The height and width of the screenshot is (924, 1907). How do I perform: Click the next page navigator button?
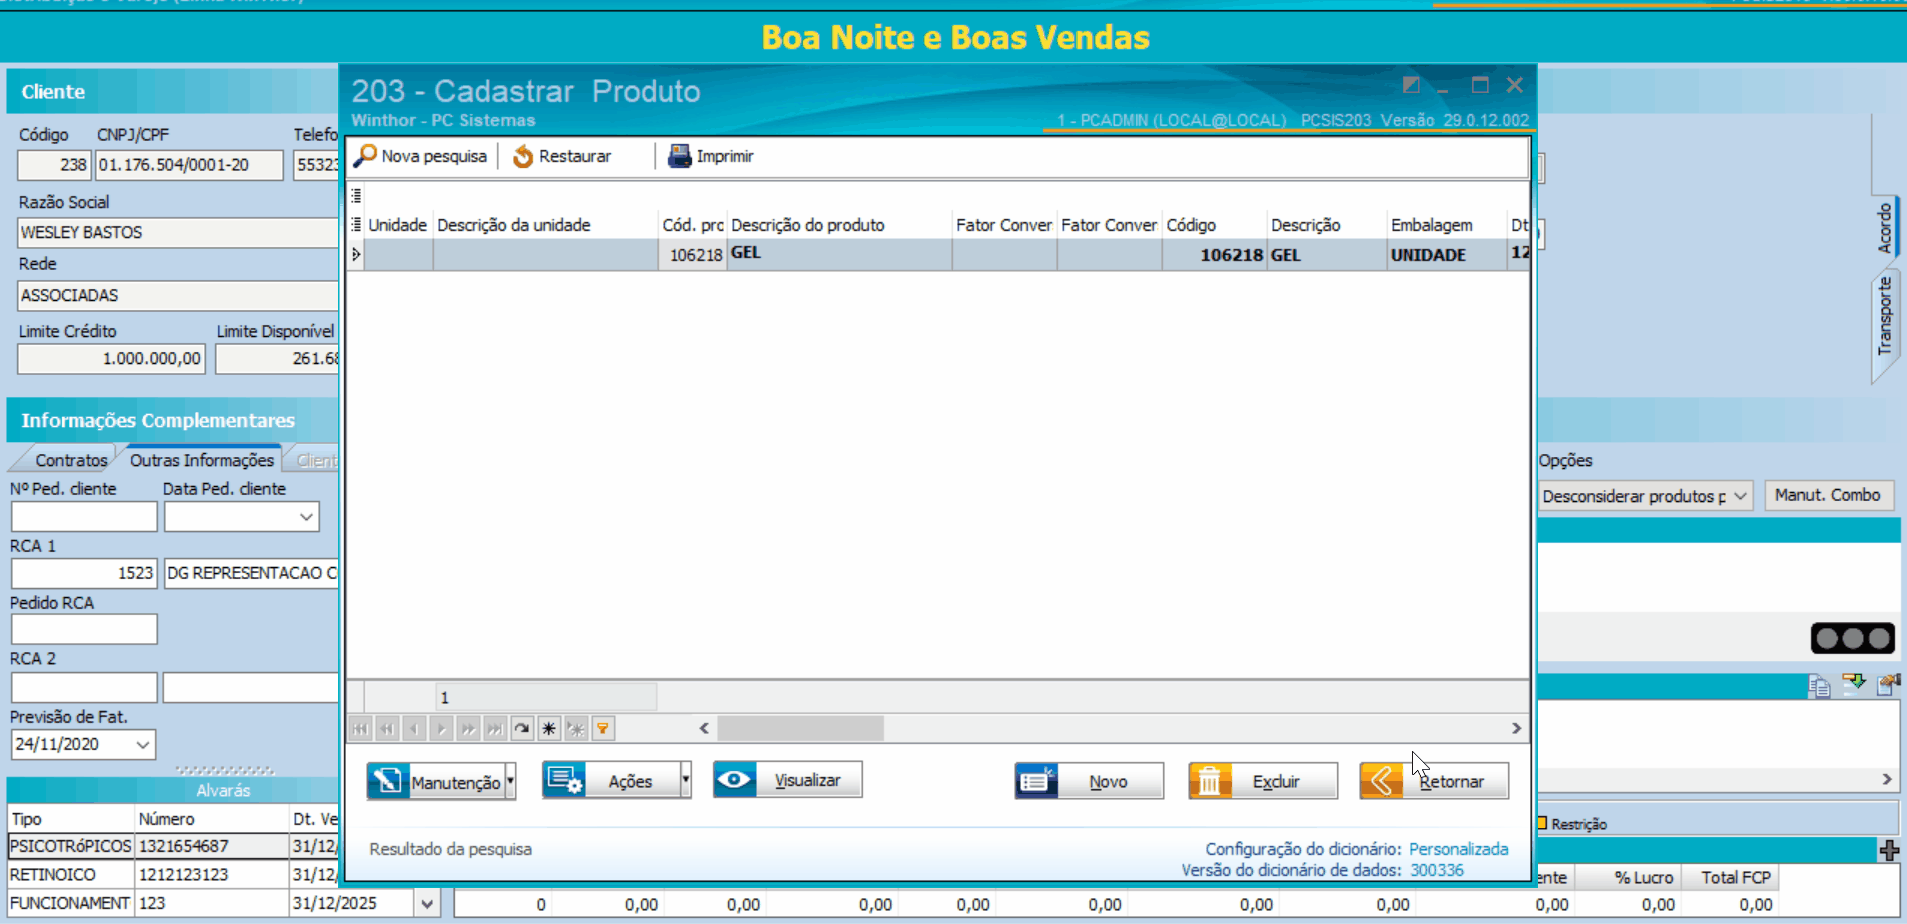click(x=468, y=729)
